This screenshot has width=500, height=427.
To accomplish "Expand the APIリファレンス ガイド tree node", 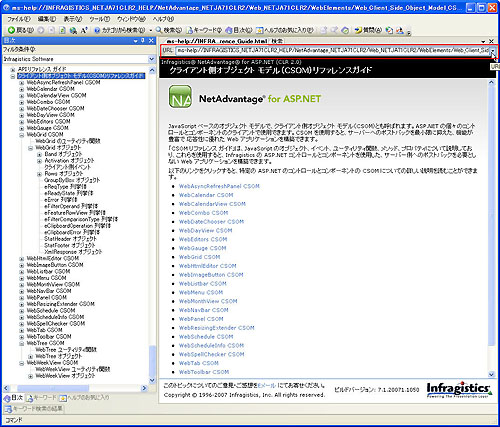I will [13, 69].
